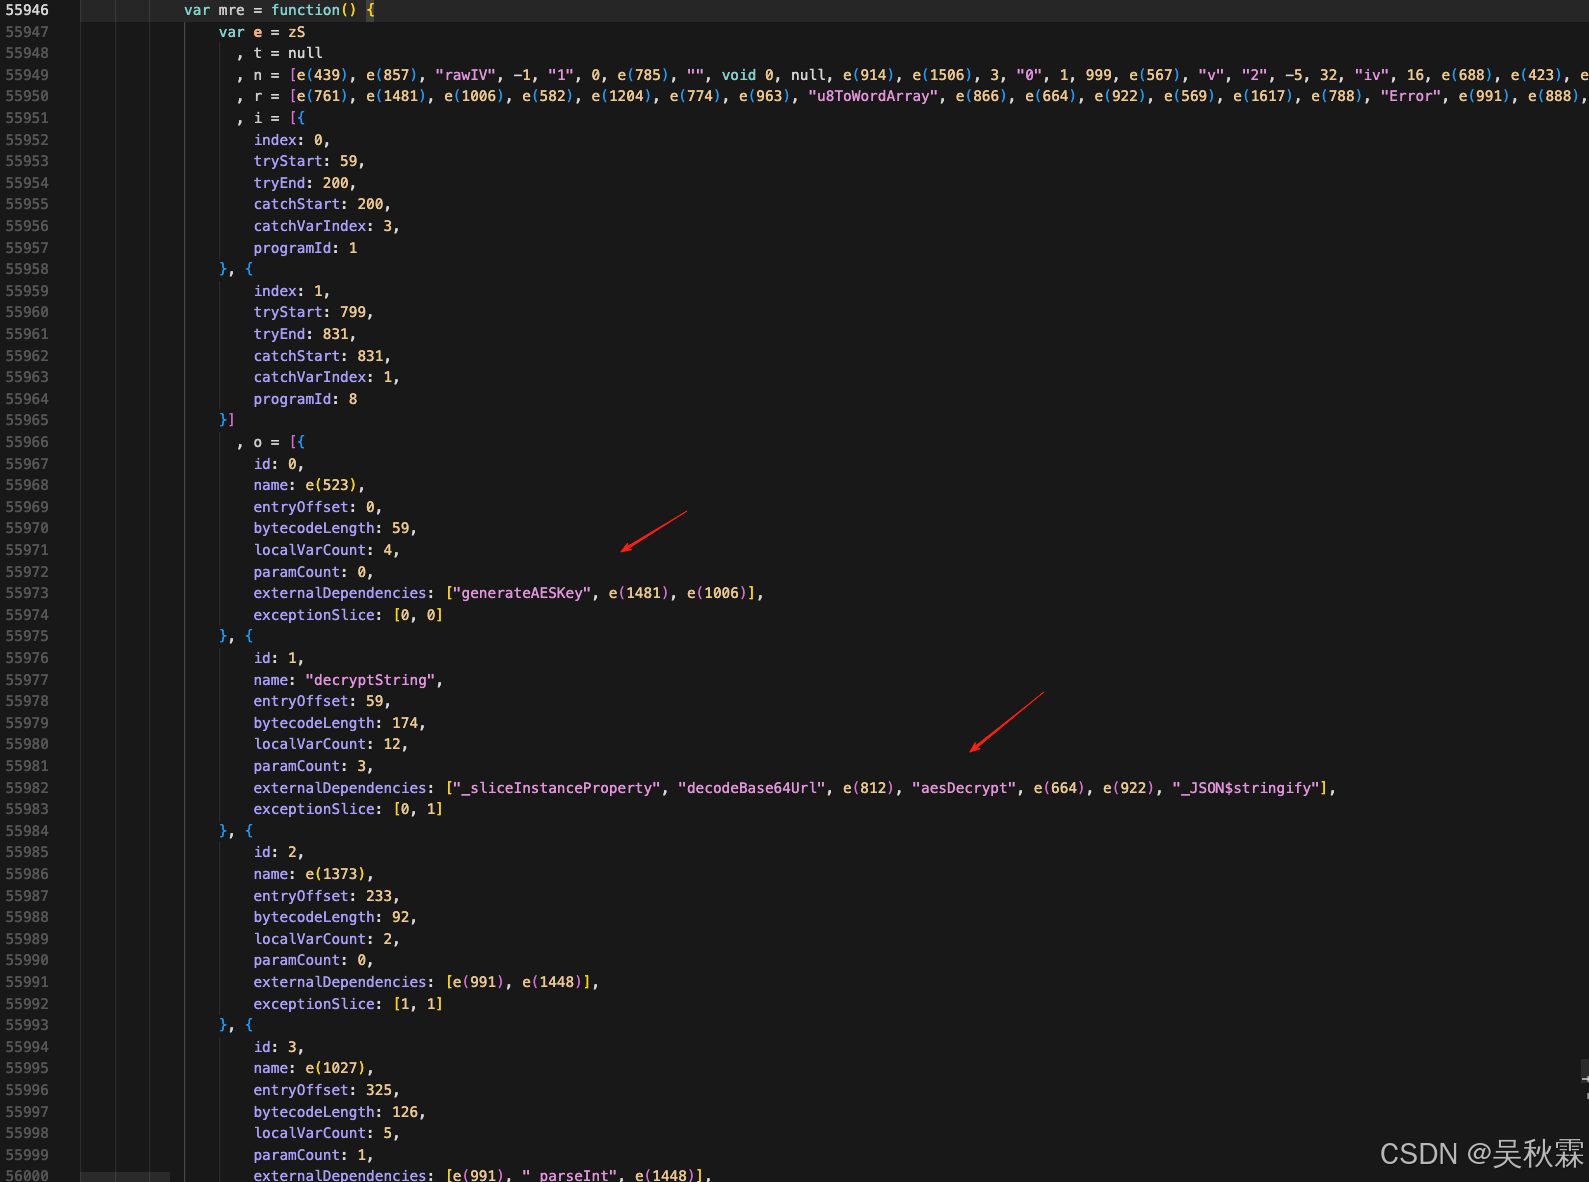
Task: Click "localVarCount: 2," text
Action: (x=327, y=939)
